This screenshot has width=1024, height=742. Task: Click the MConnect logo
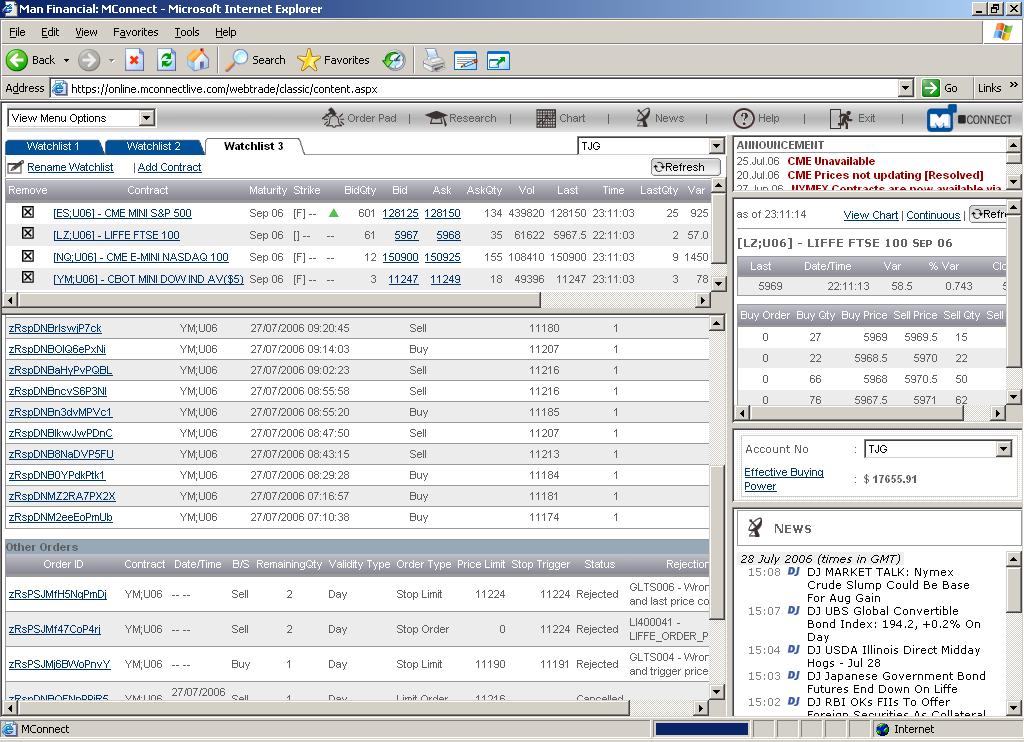969,119
